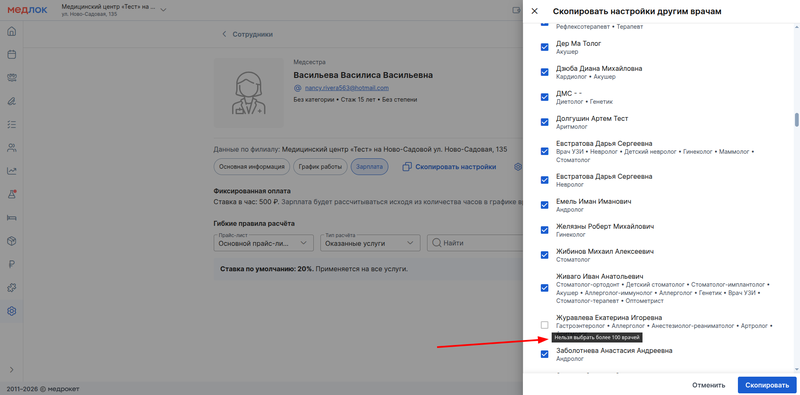Expand the sidebar with bottom chevron
The height and width of the screenshot is (395, 800).
click(x=11, y=369)
